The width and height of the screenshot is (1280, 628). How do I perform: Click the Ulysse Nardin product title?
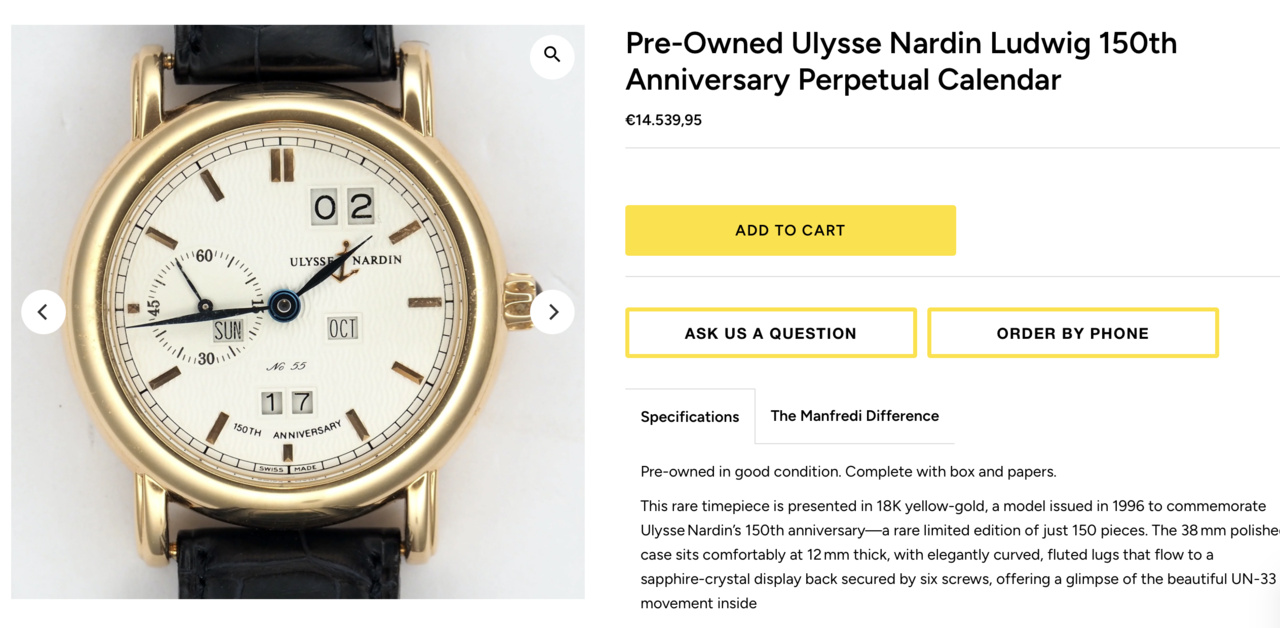pos(900,61)
